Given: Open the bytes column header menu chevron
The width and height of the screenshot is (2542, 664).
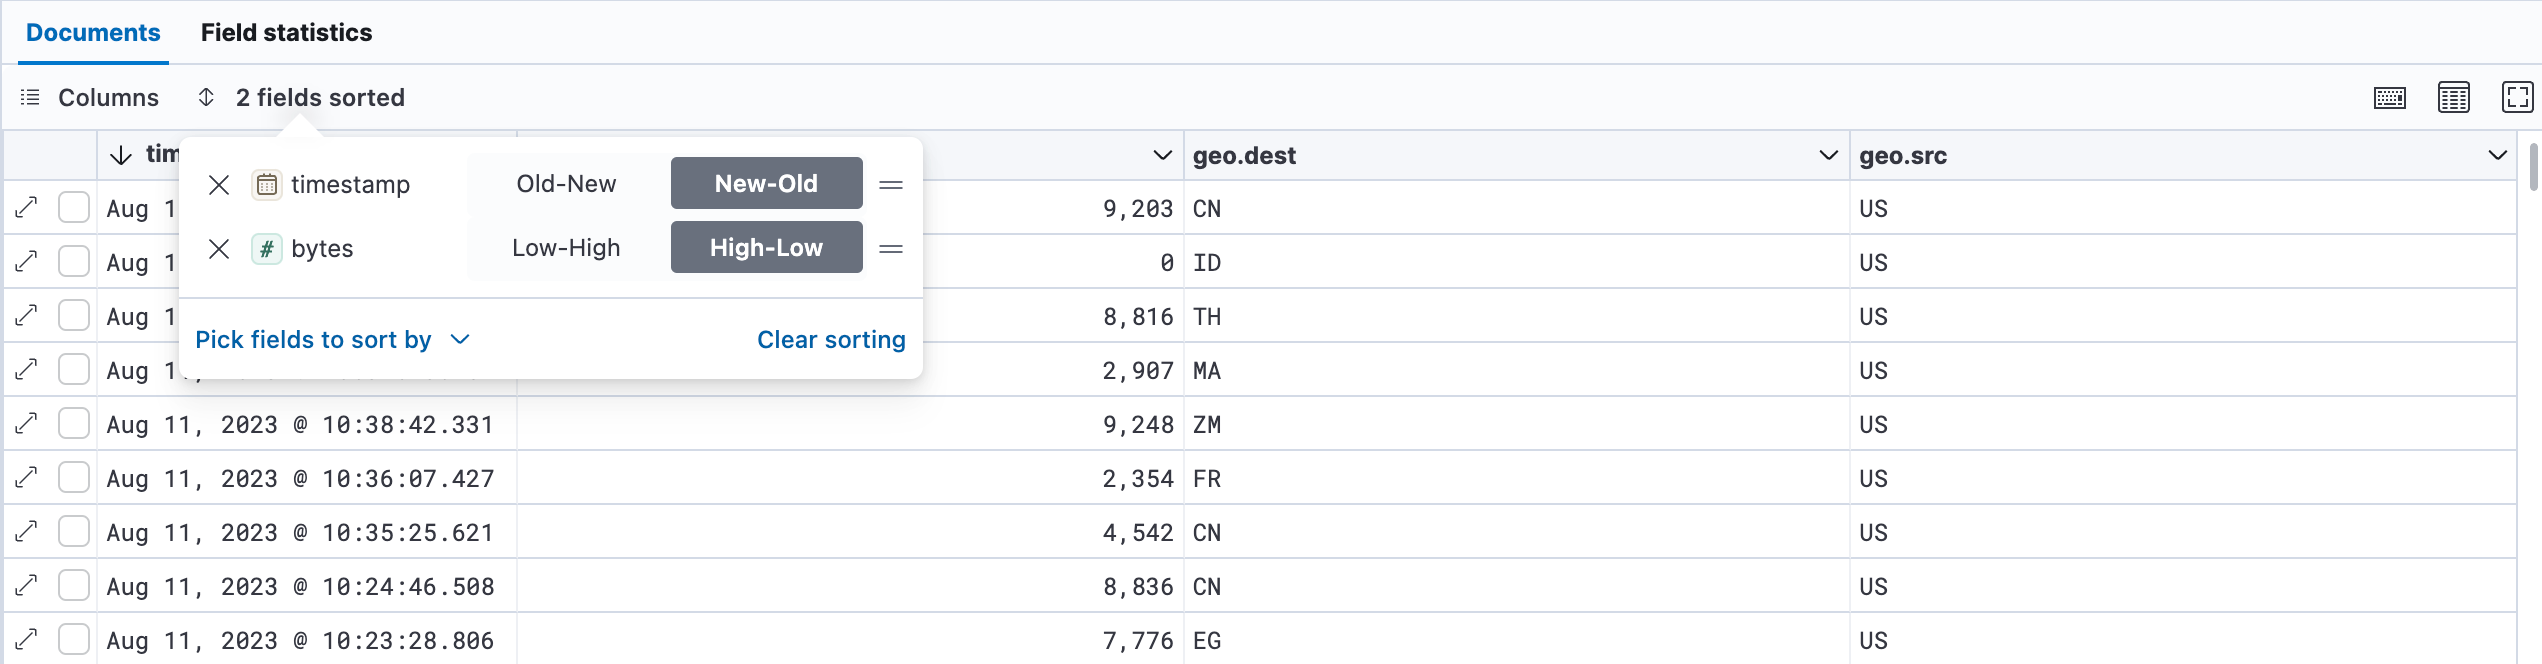Looking at the screenshot, I should (x=1162, y=155).
